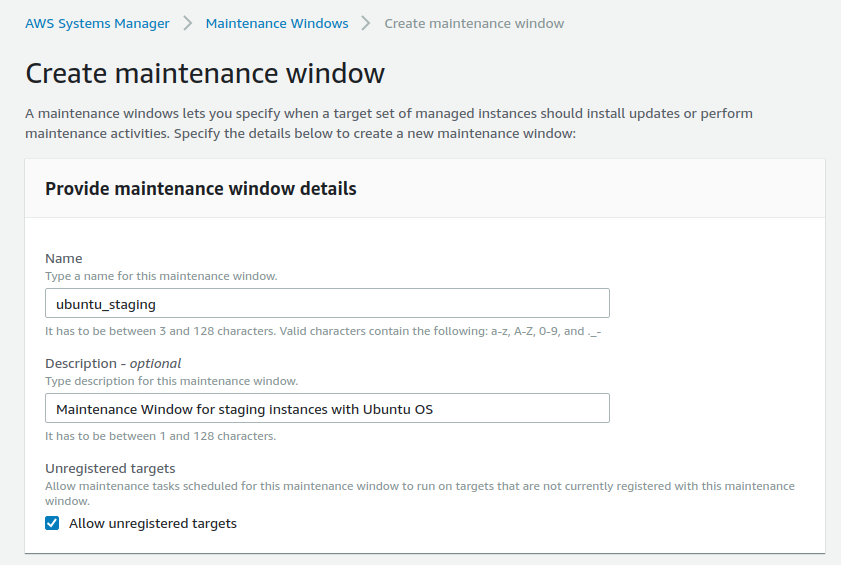
Task: Click into the Description text field
Action: (x=327, y=408)
